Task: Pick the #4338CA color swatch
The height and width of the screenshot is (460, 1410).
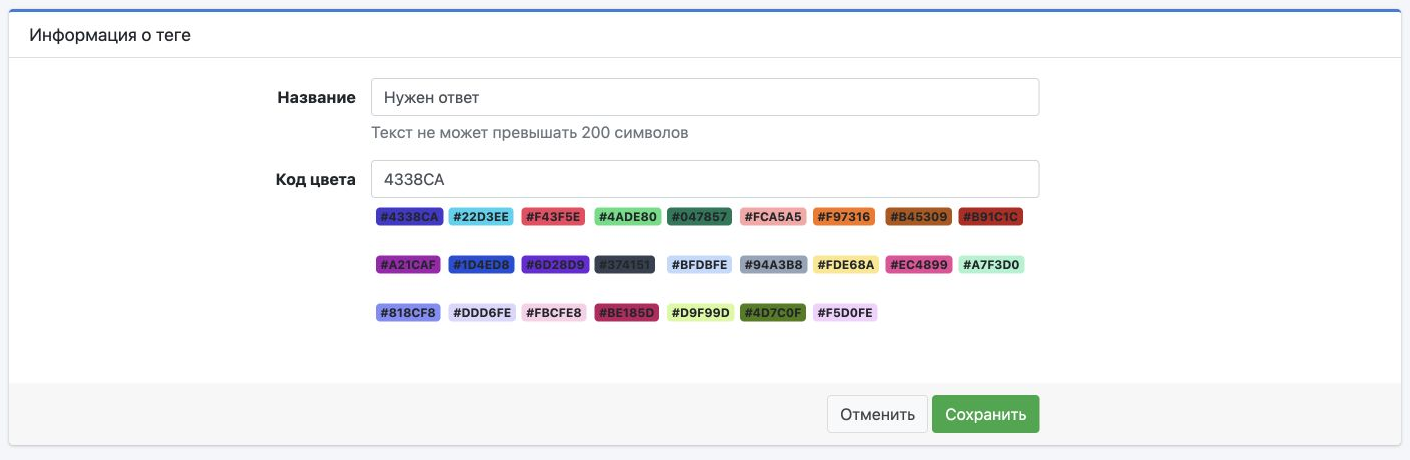Action: pos(409,216)
